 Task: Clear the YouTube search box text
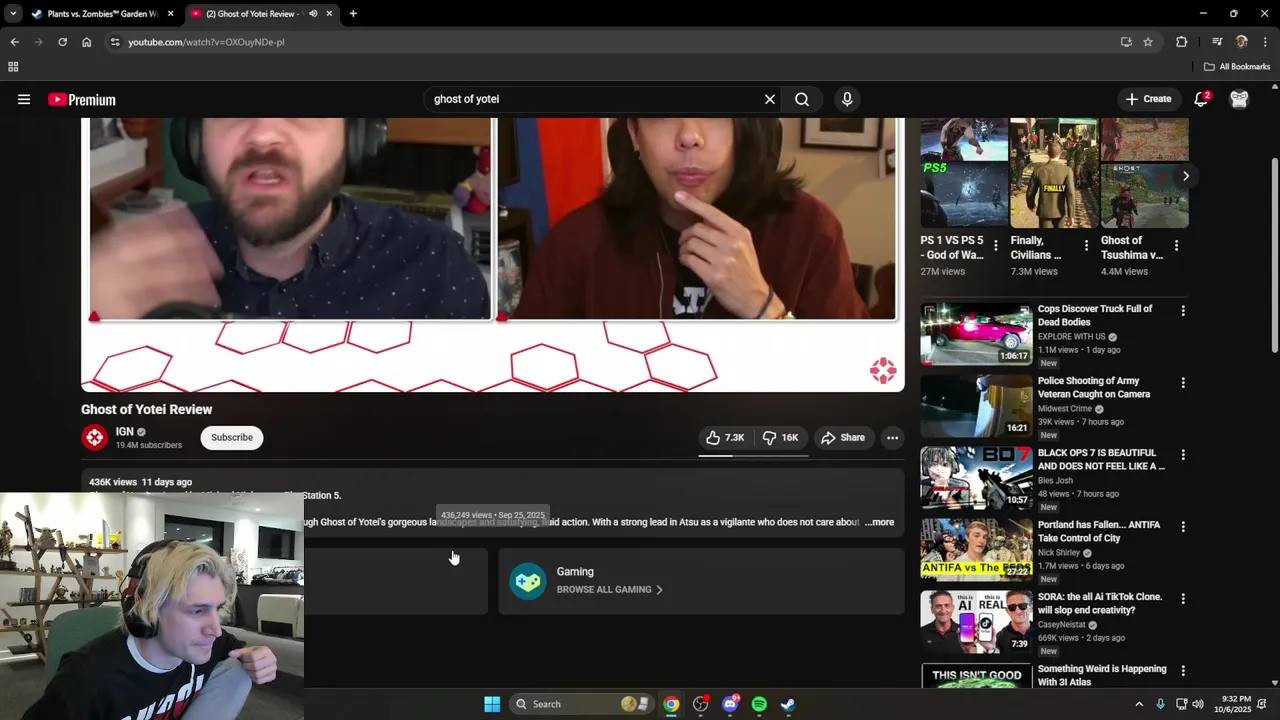[770, 99]
